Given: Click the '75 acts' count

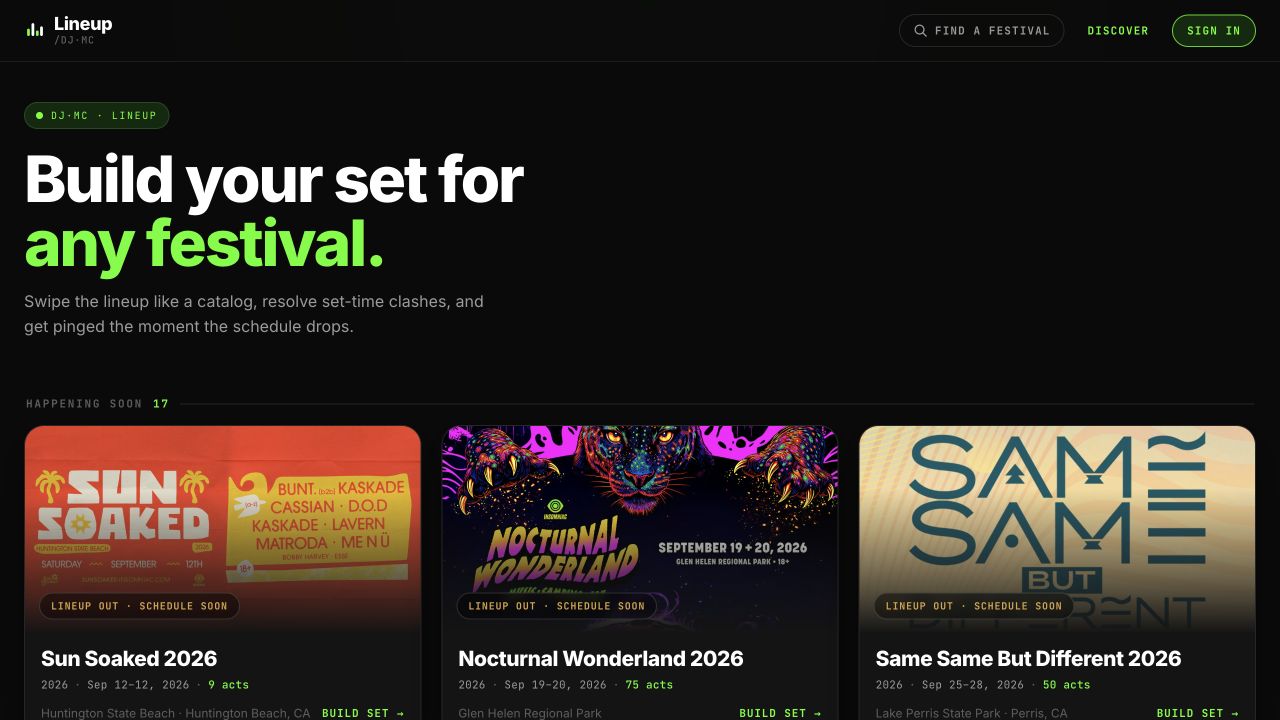Looking at the screenshot, I should pyautogui.click(x=649, y=685).
